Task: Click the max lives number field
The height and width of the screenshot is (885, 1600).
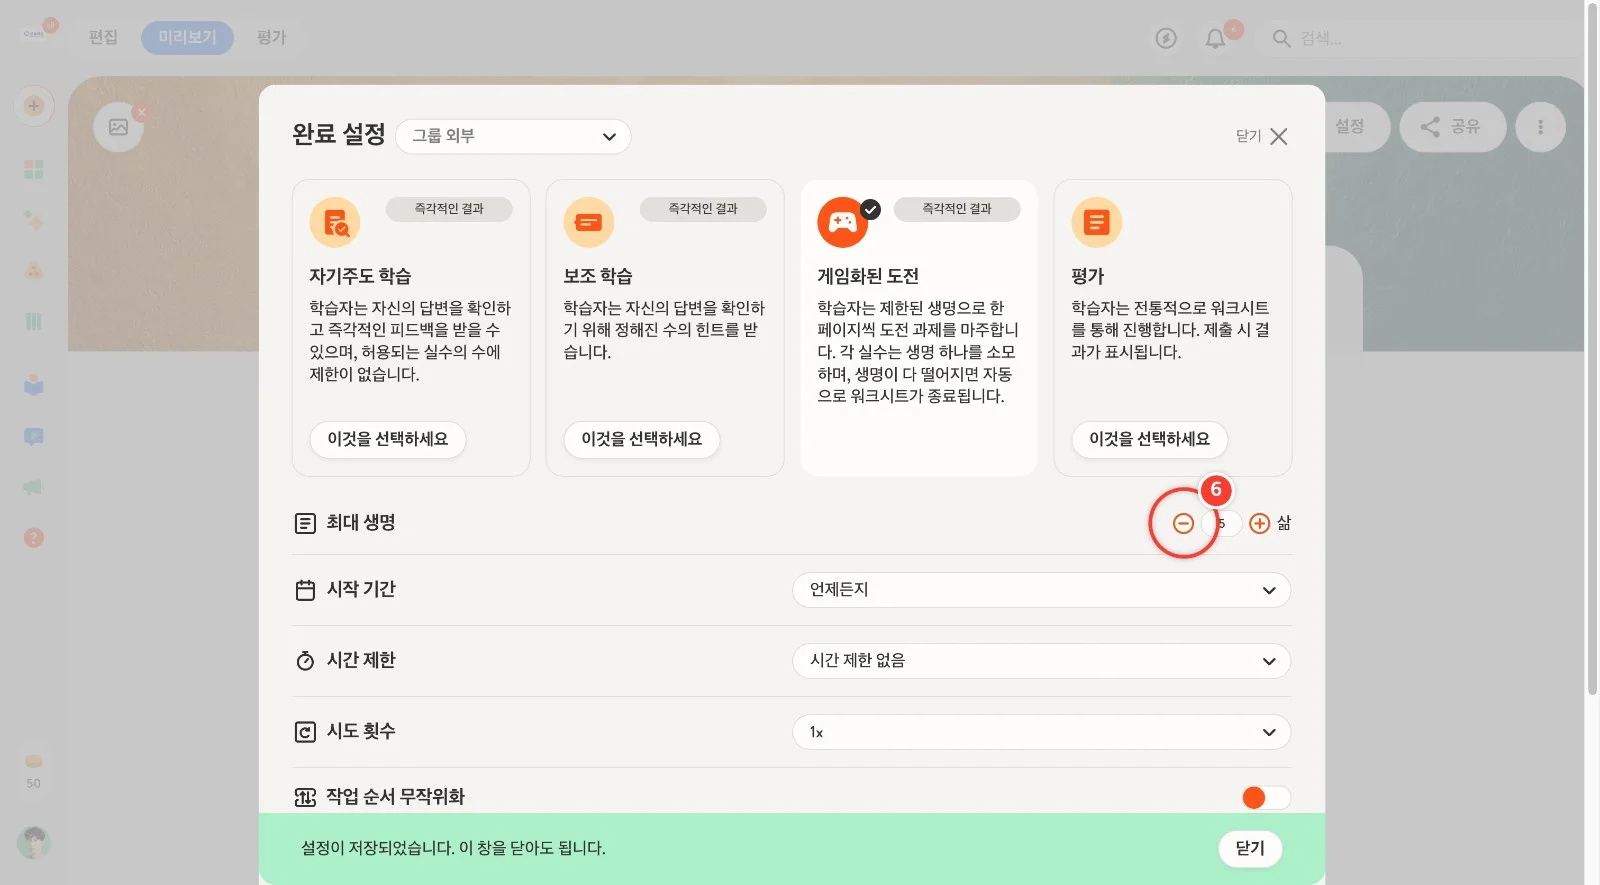Action: [1222, 523]
